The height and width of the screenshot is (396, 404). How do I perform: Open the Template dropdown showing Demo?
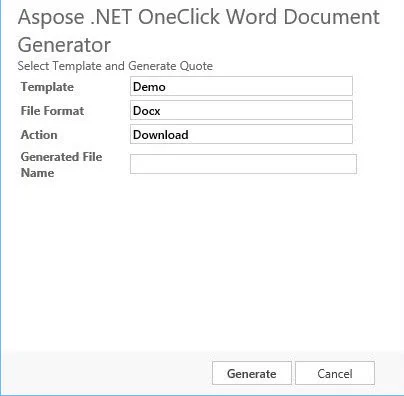click(241, 86)
